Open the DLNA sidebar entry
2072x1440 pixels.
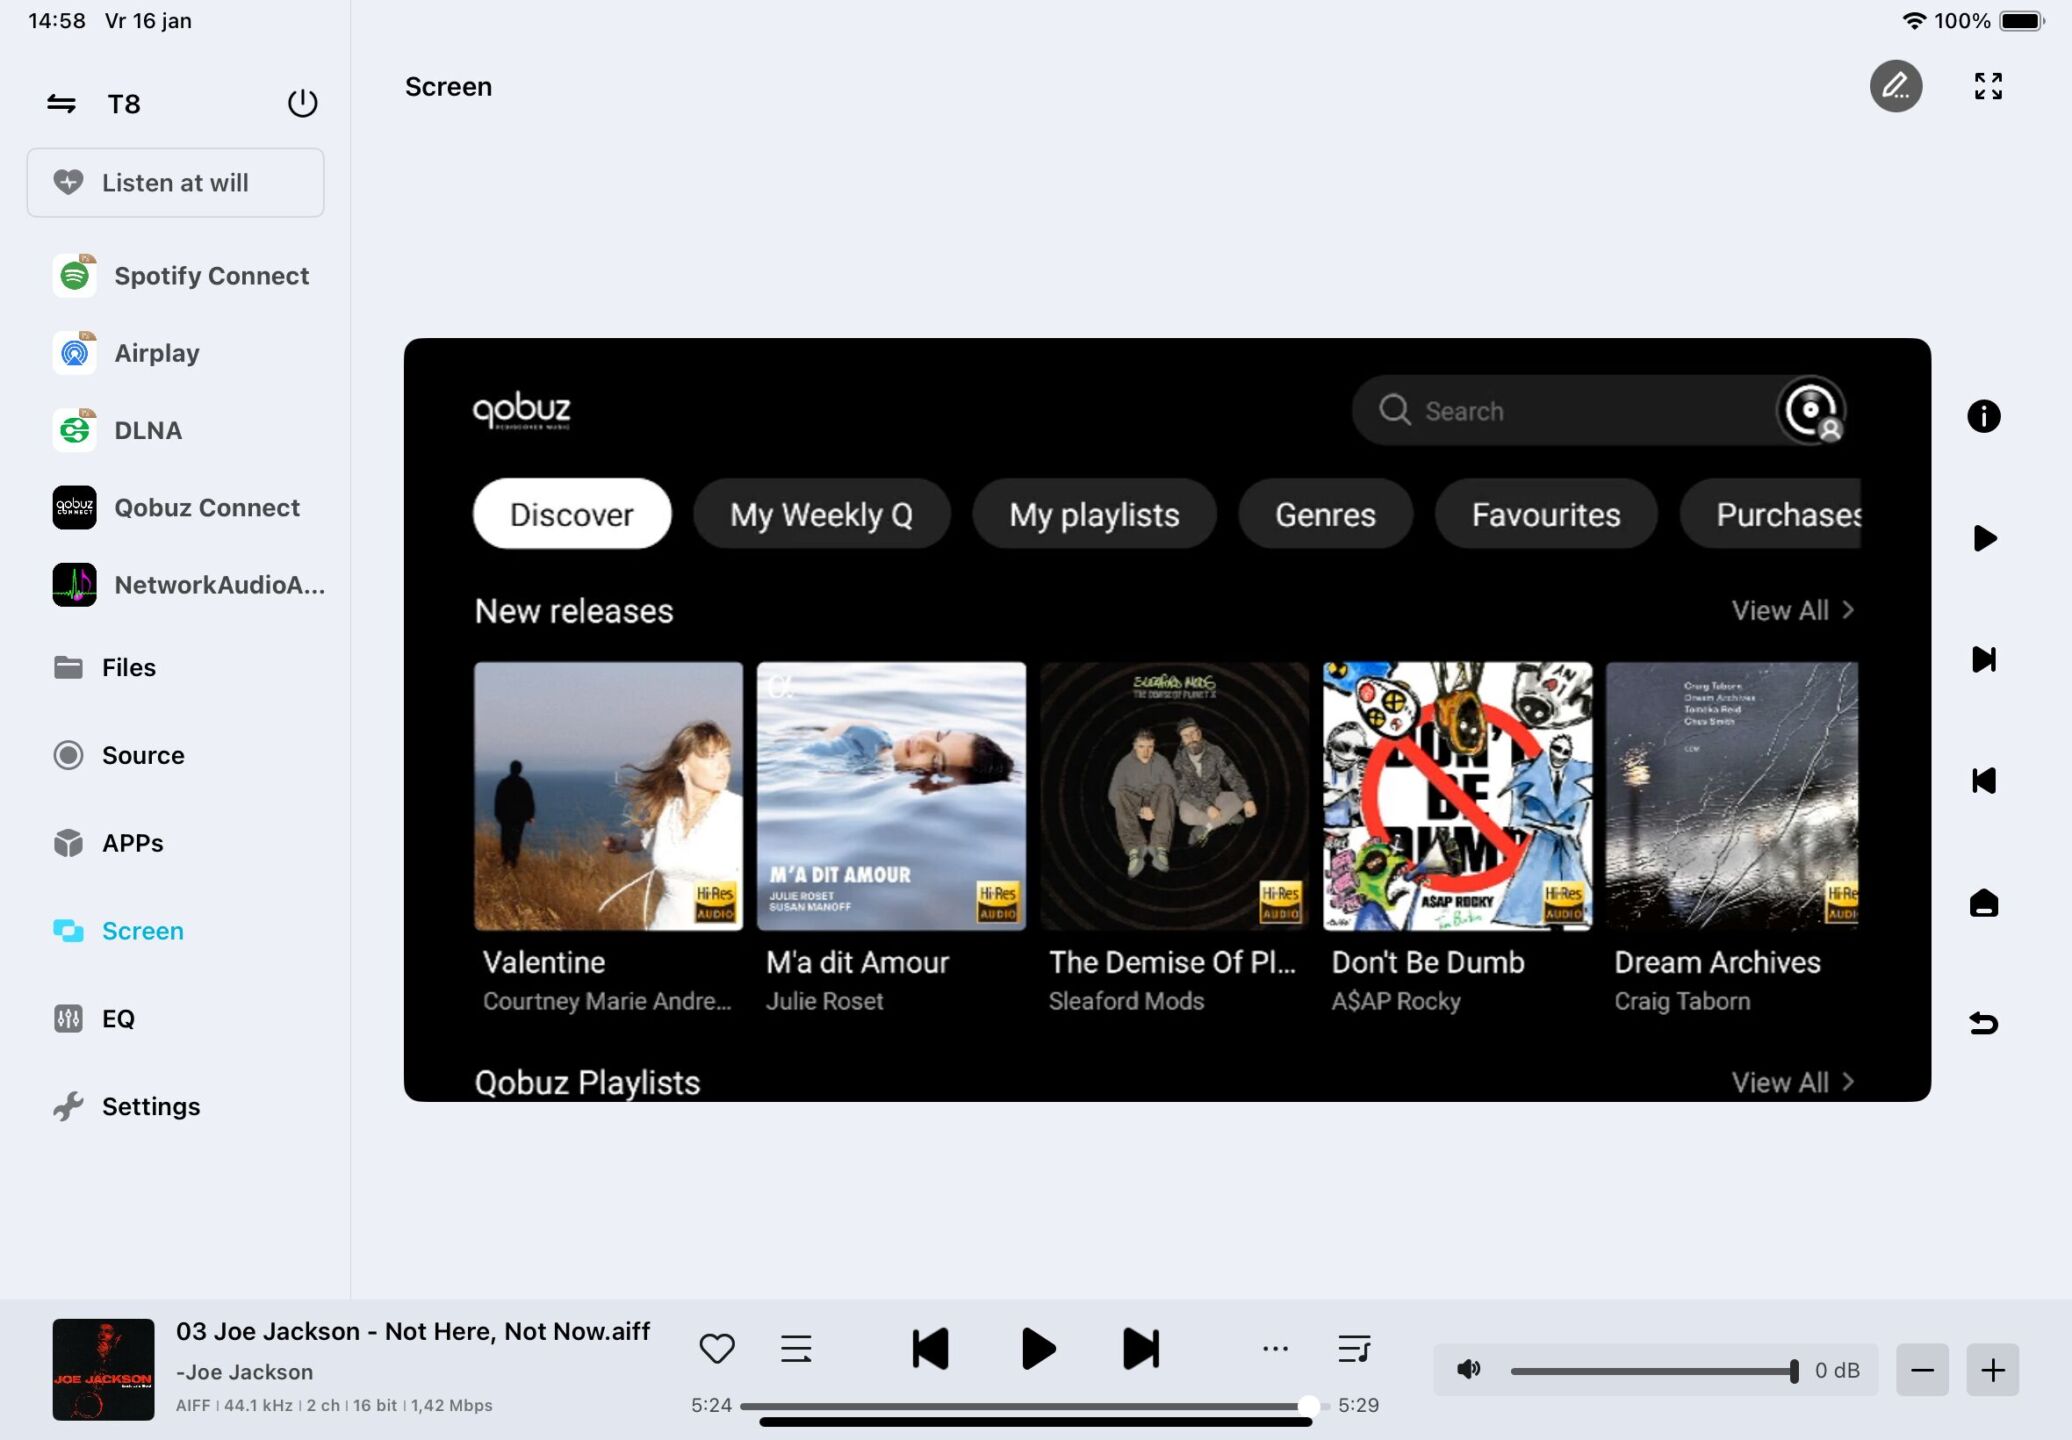pos(117,430)
